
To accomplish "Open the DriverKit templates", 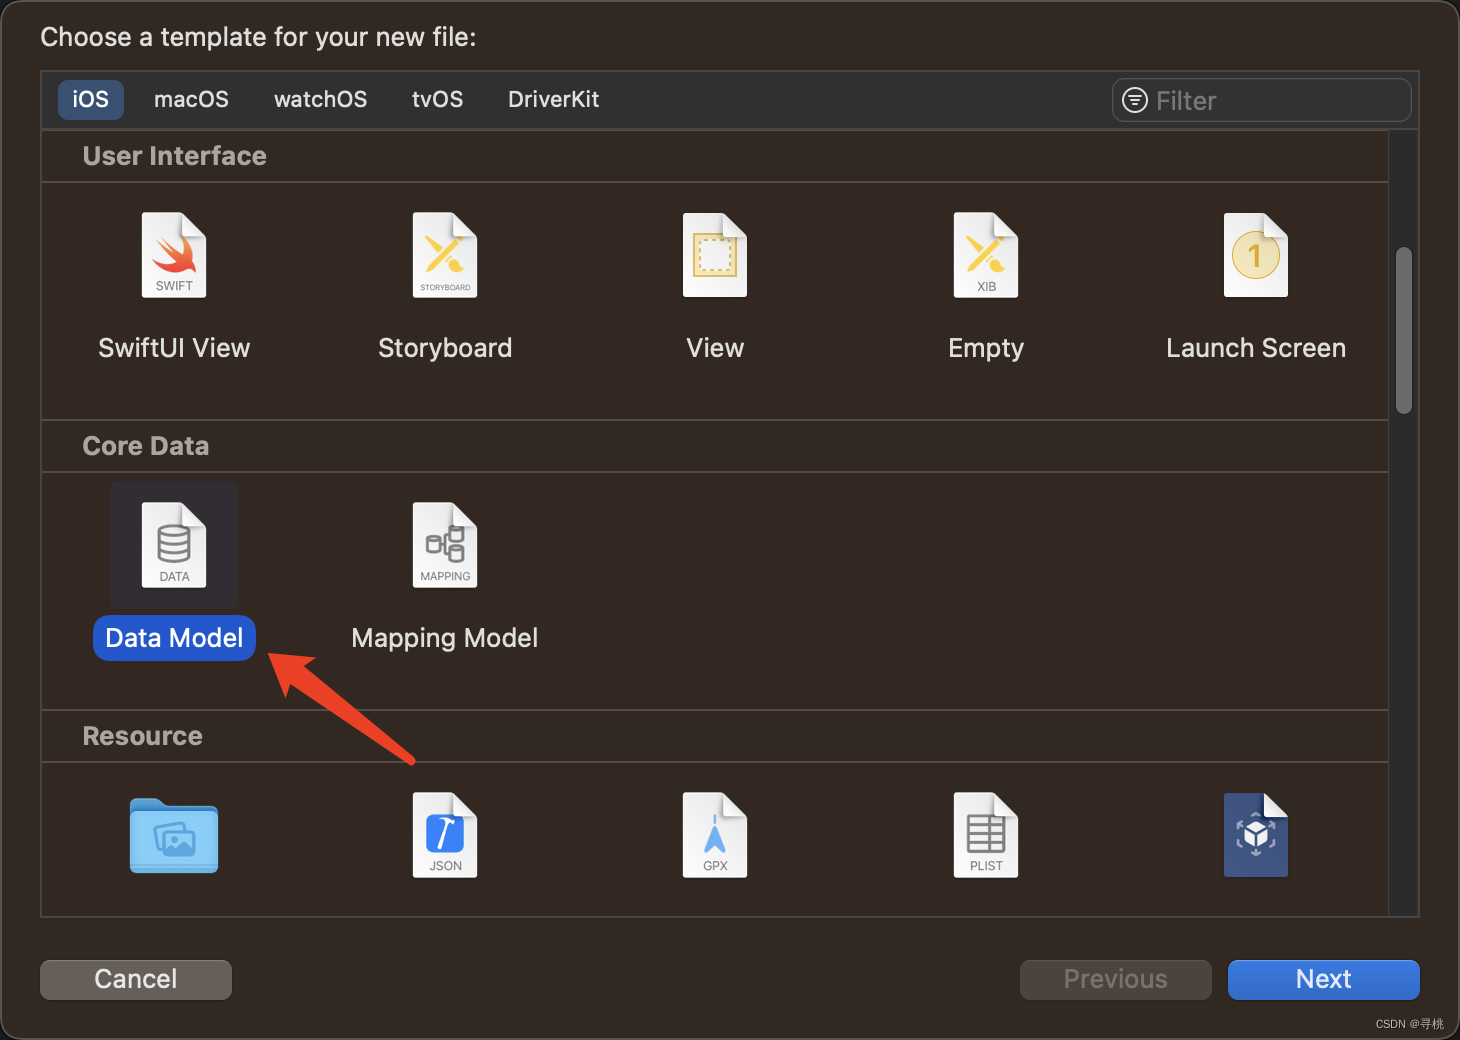I will point(553,99).
